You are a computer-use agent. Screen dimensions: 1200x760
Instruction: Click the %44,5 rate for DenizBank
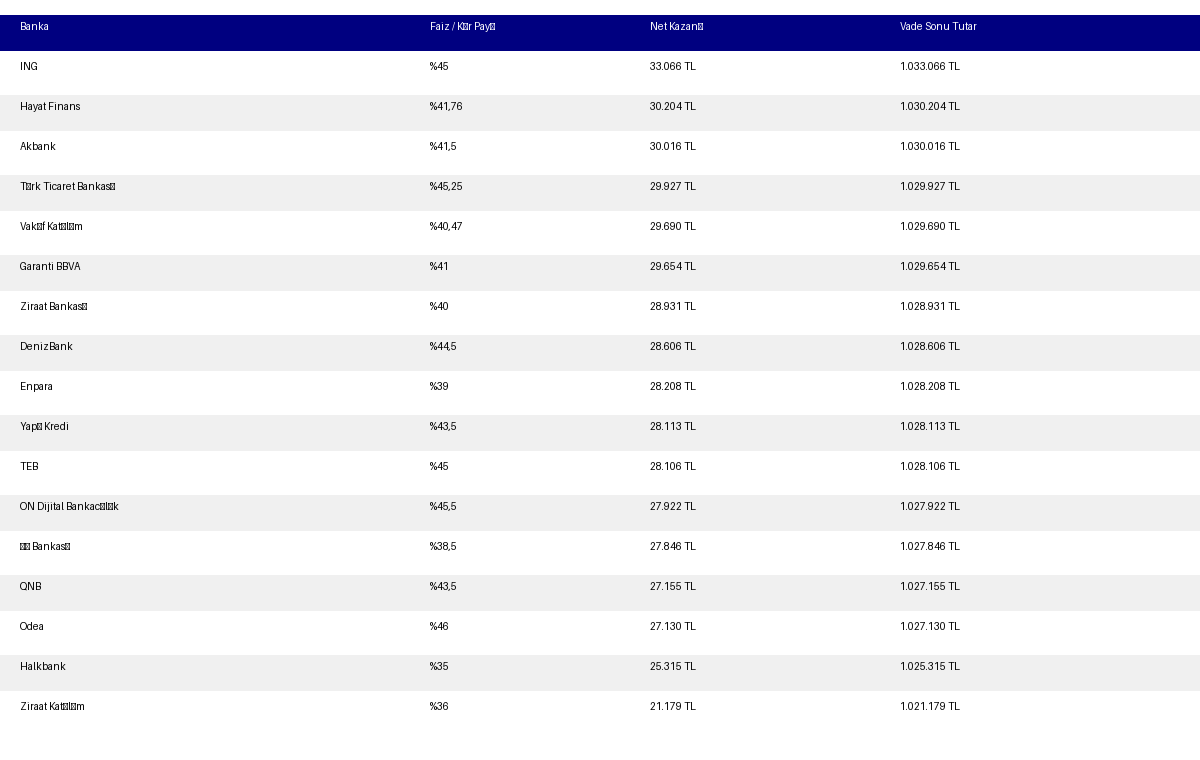[443, 347]
